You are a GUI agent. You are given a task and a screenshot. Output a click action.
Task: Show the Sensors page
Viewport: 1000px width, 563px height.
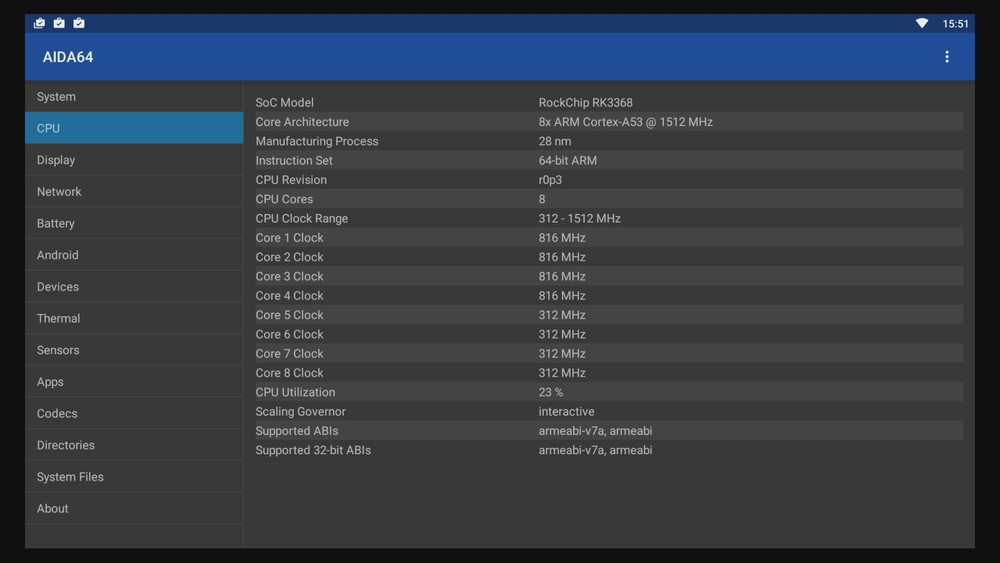point(133,350)
